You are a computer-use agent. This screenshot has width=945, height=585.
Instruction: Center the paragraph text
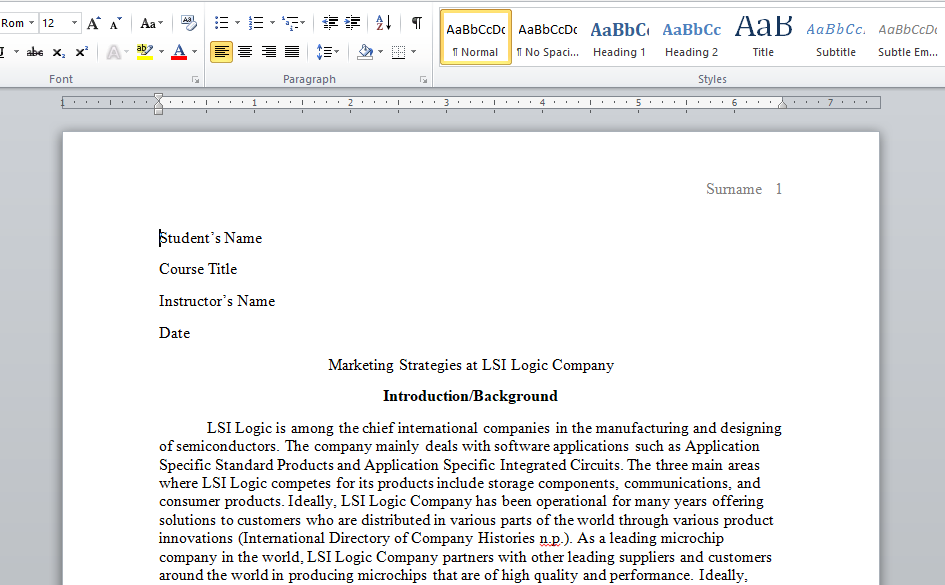click(x=245, y=52)
